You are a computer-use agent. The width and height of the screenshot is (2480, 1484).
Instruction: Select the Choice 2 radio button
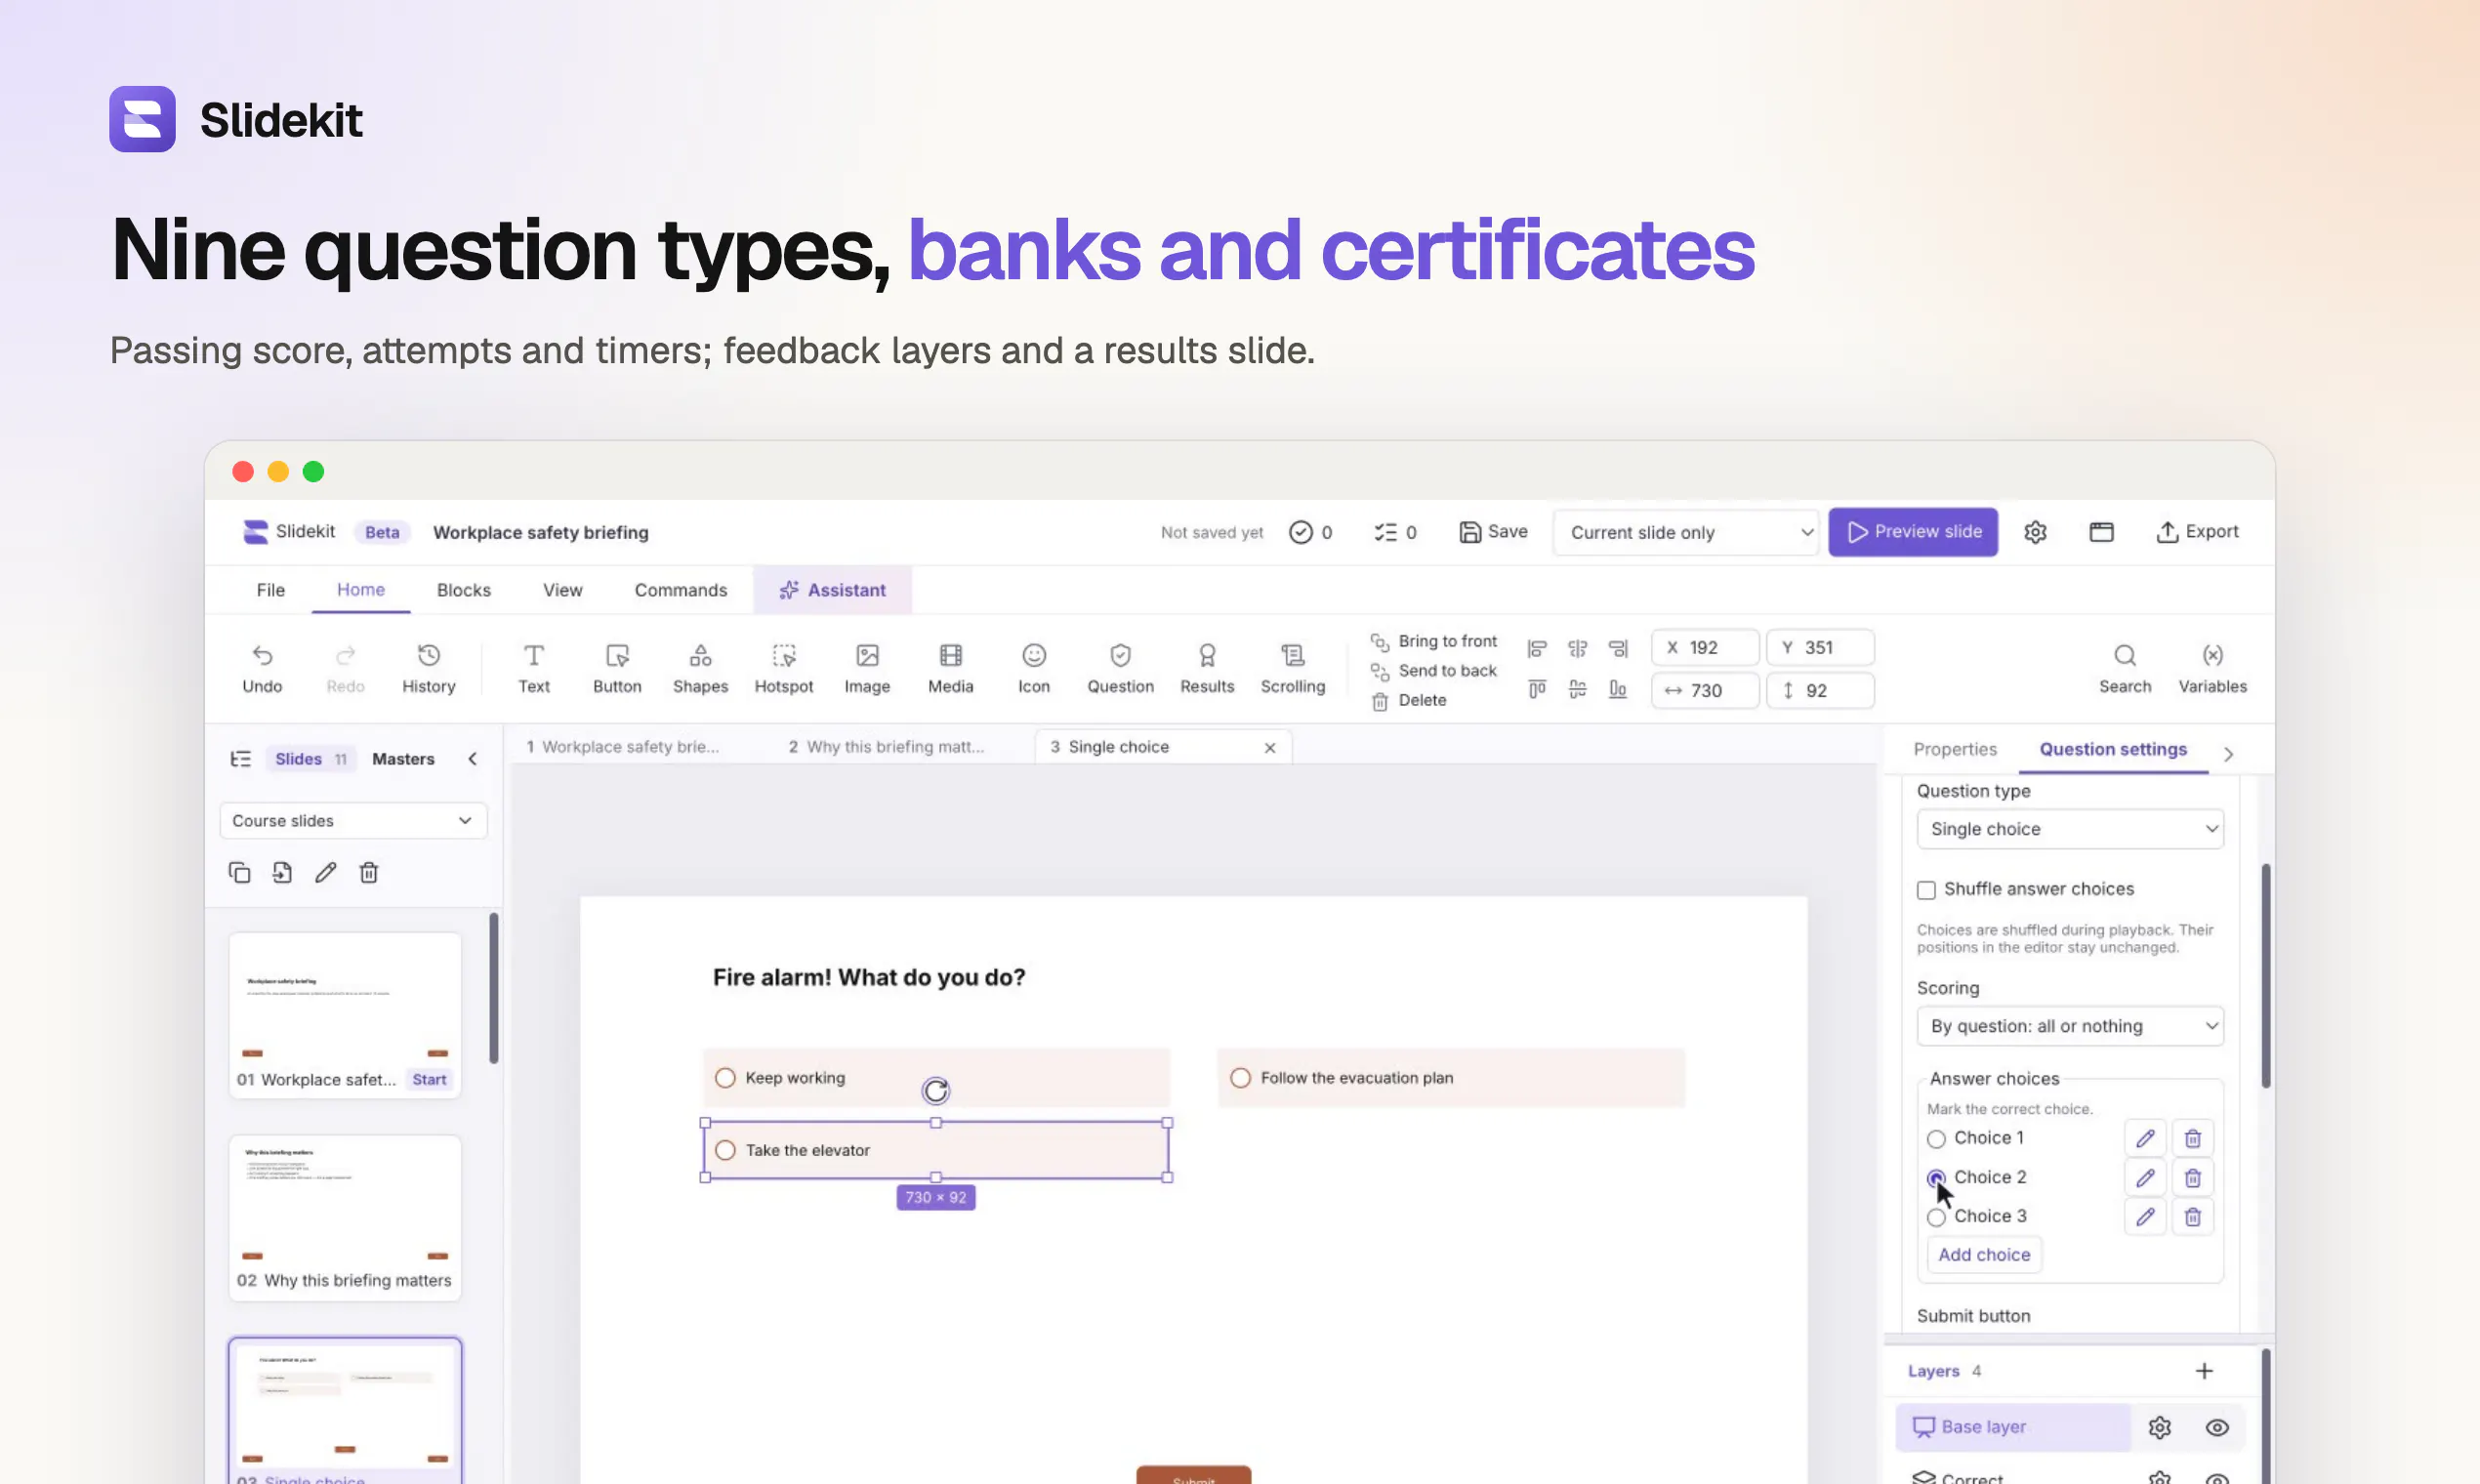click(1936, 1178)
